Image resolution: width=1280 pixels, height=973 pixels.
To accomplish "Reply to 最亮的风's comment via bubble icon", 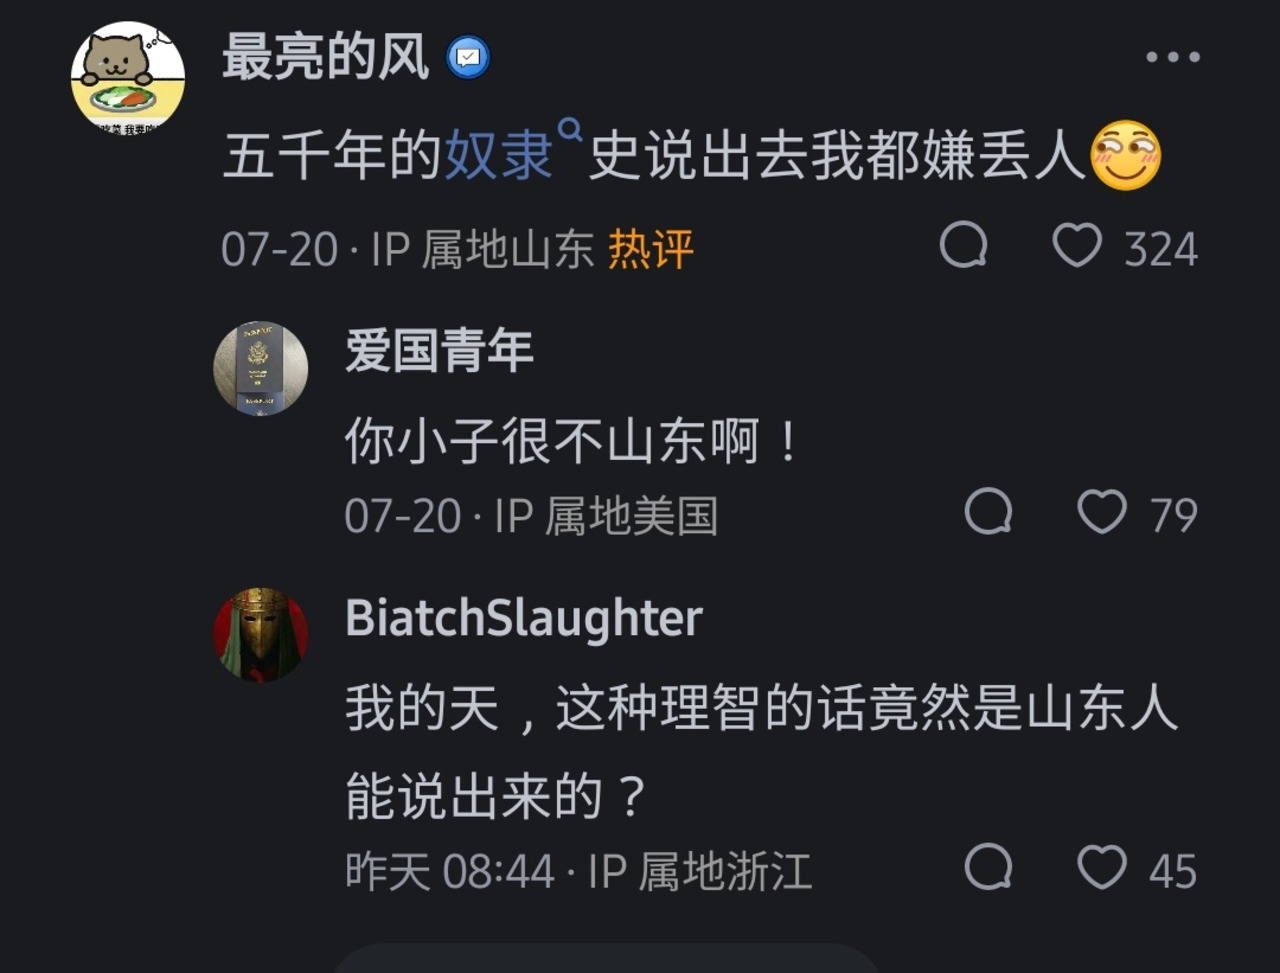I will [x=964, y=246].
